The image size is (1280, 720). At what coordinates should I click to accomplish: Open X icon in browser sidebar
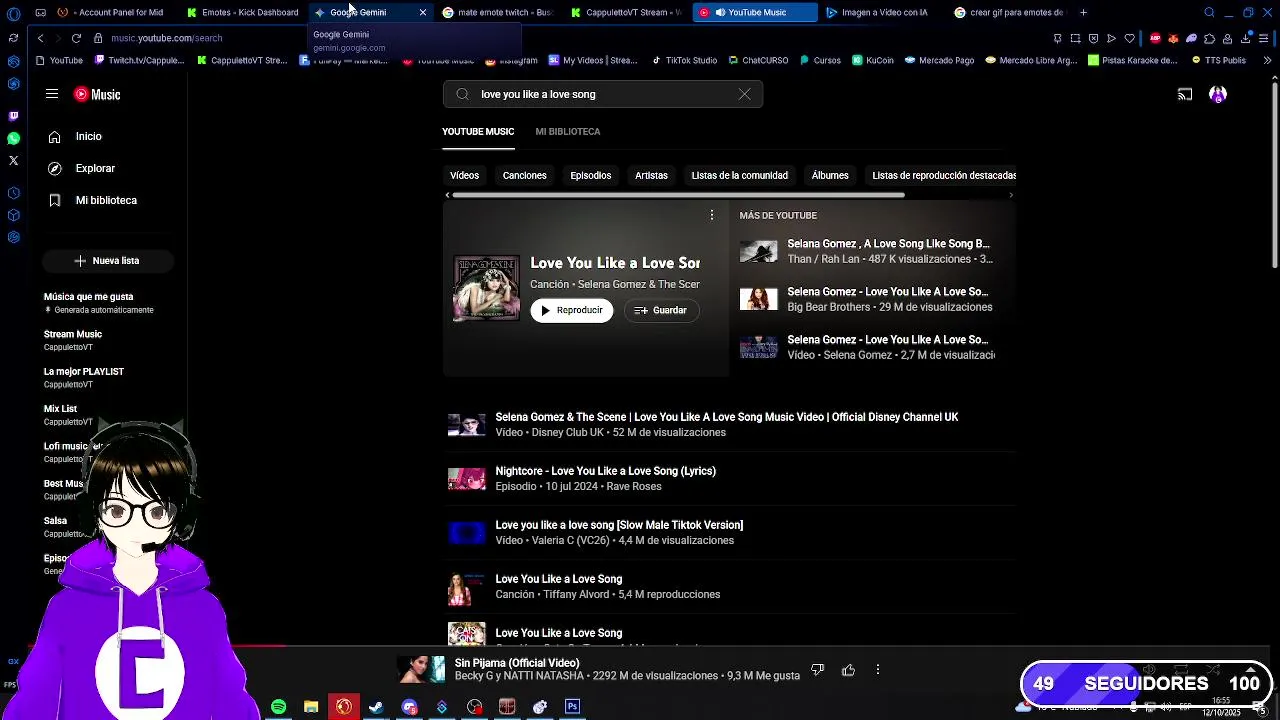pos(13,160)
